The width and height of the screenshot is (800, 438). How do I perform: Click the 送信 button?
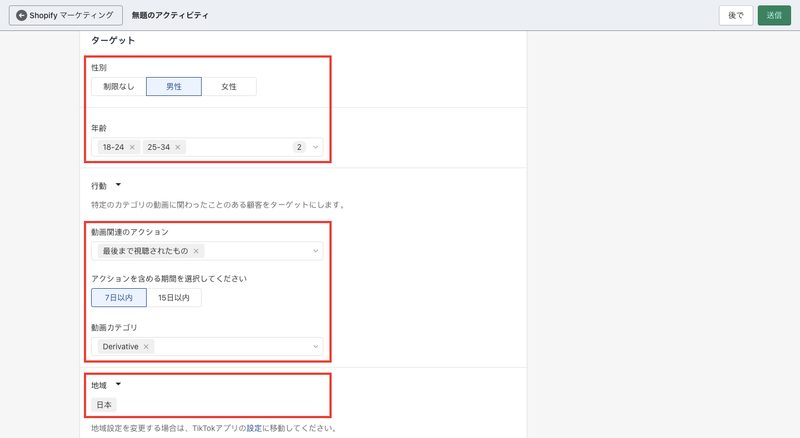(x=774, y=15)
